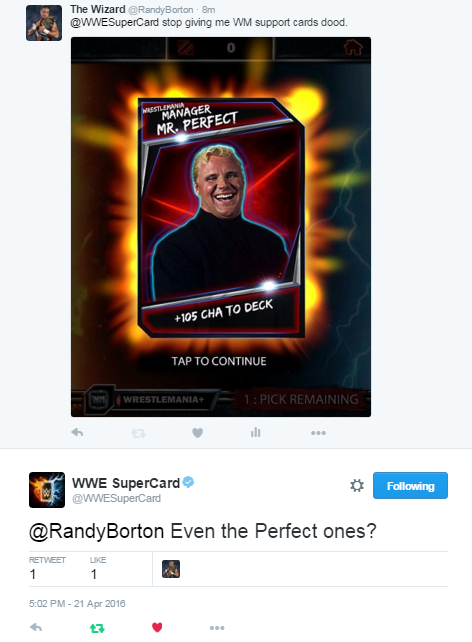The width and height of the screenshot is (472, 642).
Task: Open the Mr. Perfect card image
Action: click(x=221, y=227)
